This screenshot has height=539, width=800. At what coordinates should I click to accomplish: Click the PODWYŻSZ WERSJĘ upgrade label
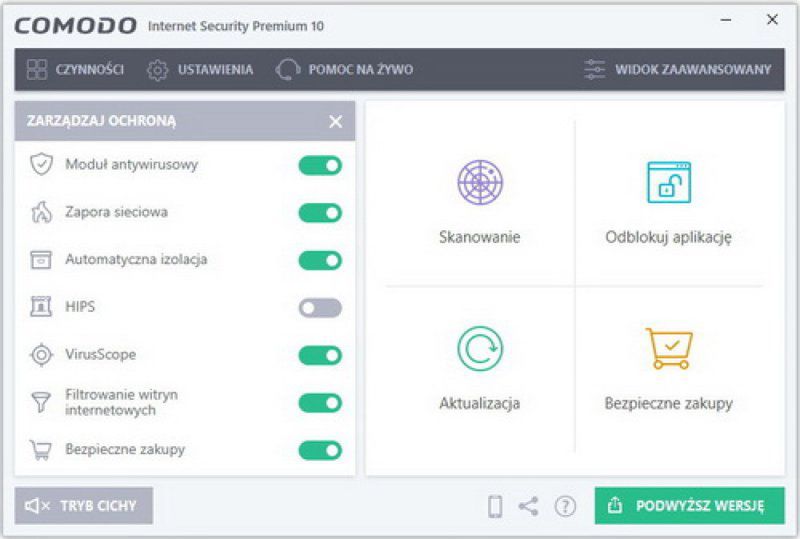click(700, 506)
